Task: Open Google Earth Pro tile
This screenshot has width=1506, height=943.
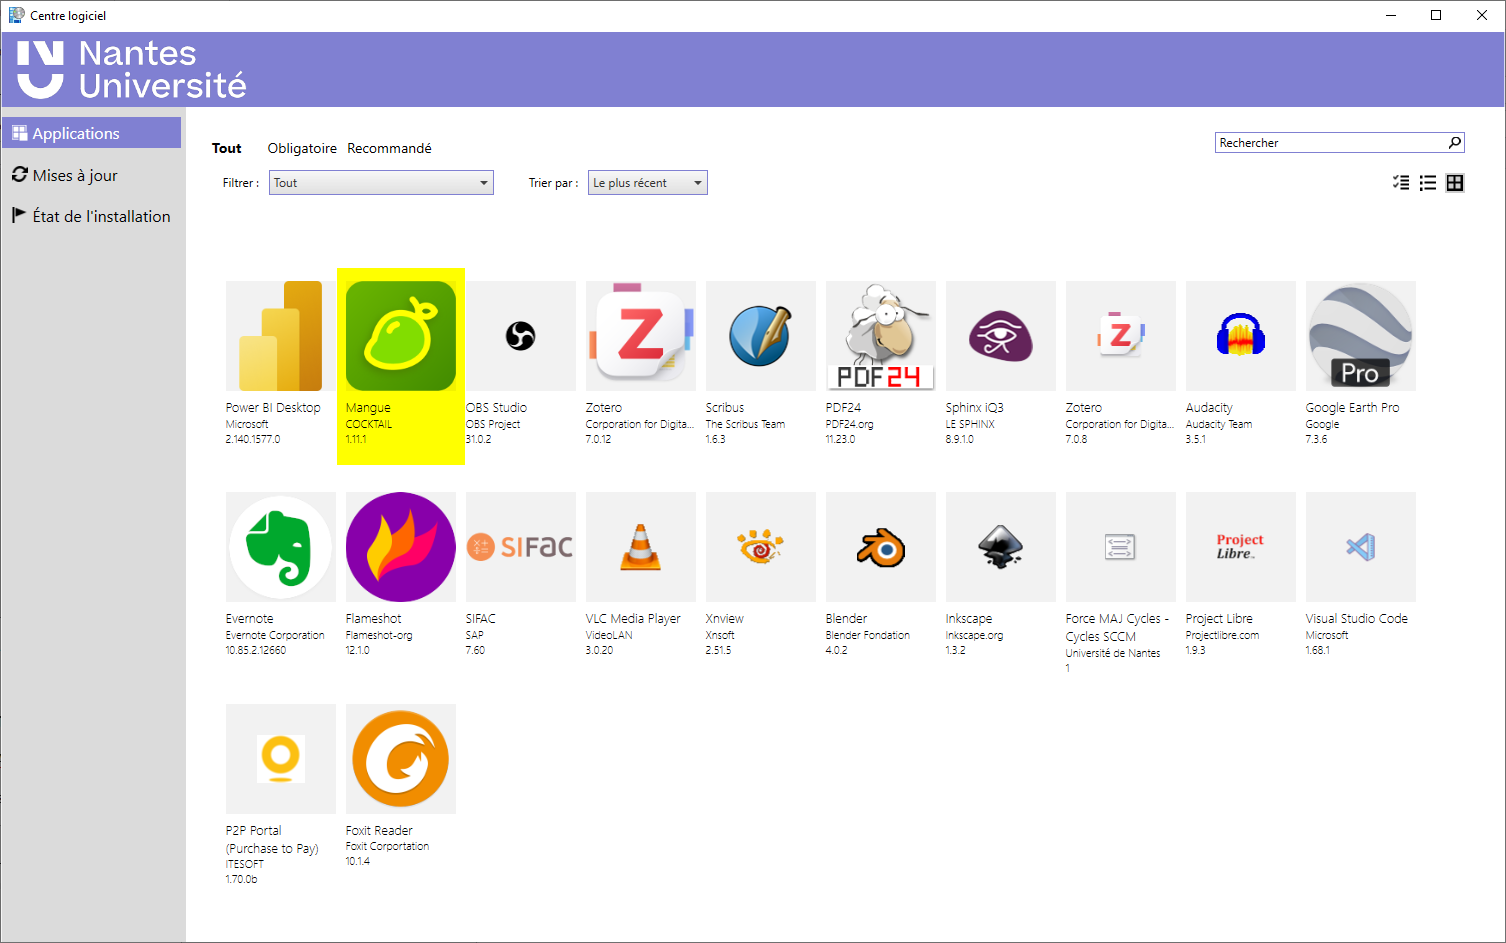Action: [x=1360, y=335]
